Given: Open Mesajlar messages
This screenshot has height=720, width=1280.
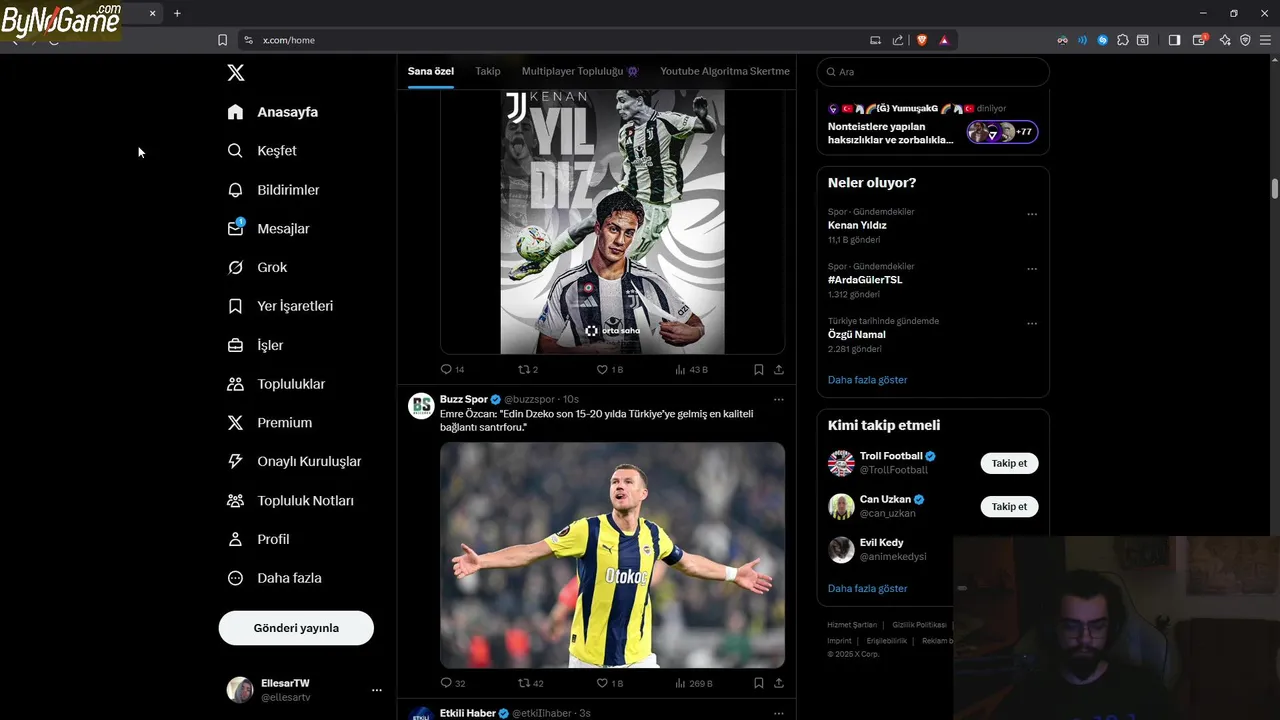Looking at the screenshot, I should [x=269, y=229].
